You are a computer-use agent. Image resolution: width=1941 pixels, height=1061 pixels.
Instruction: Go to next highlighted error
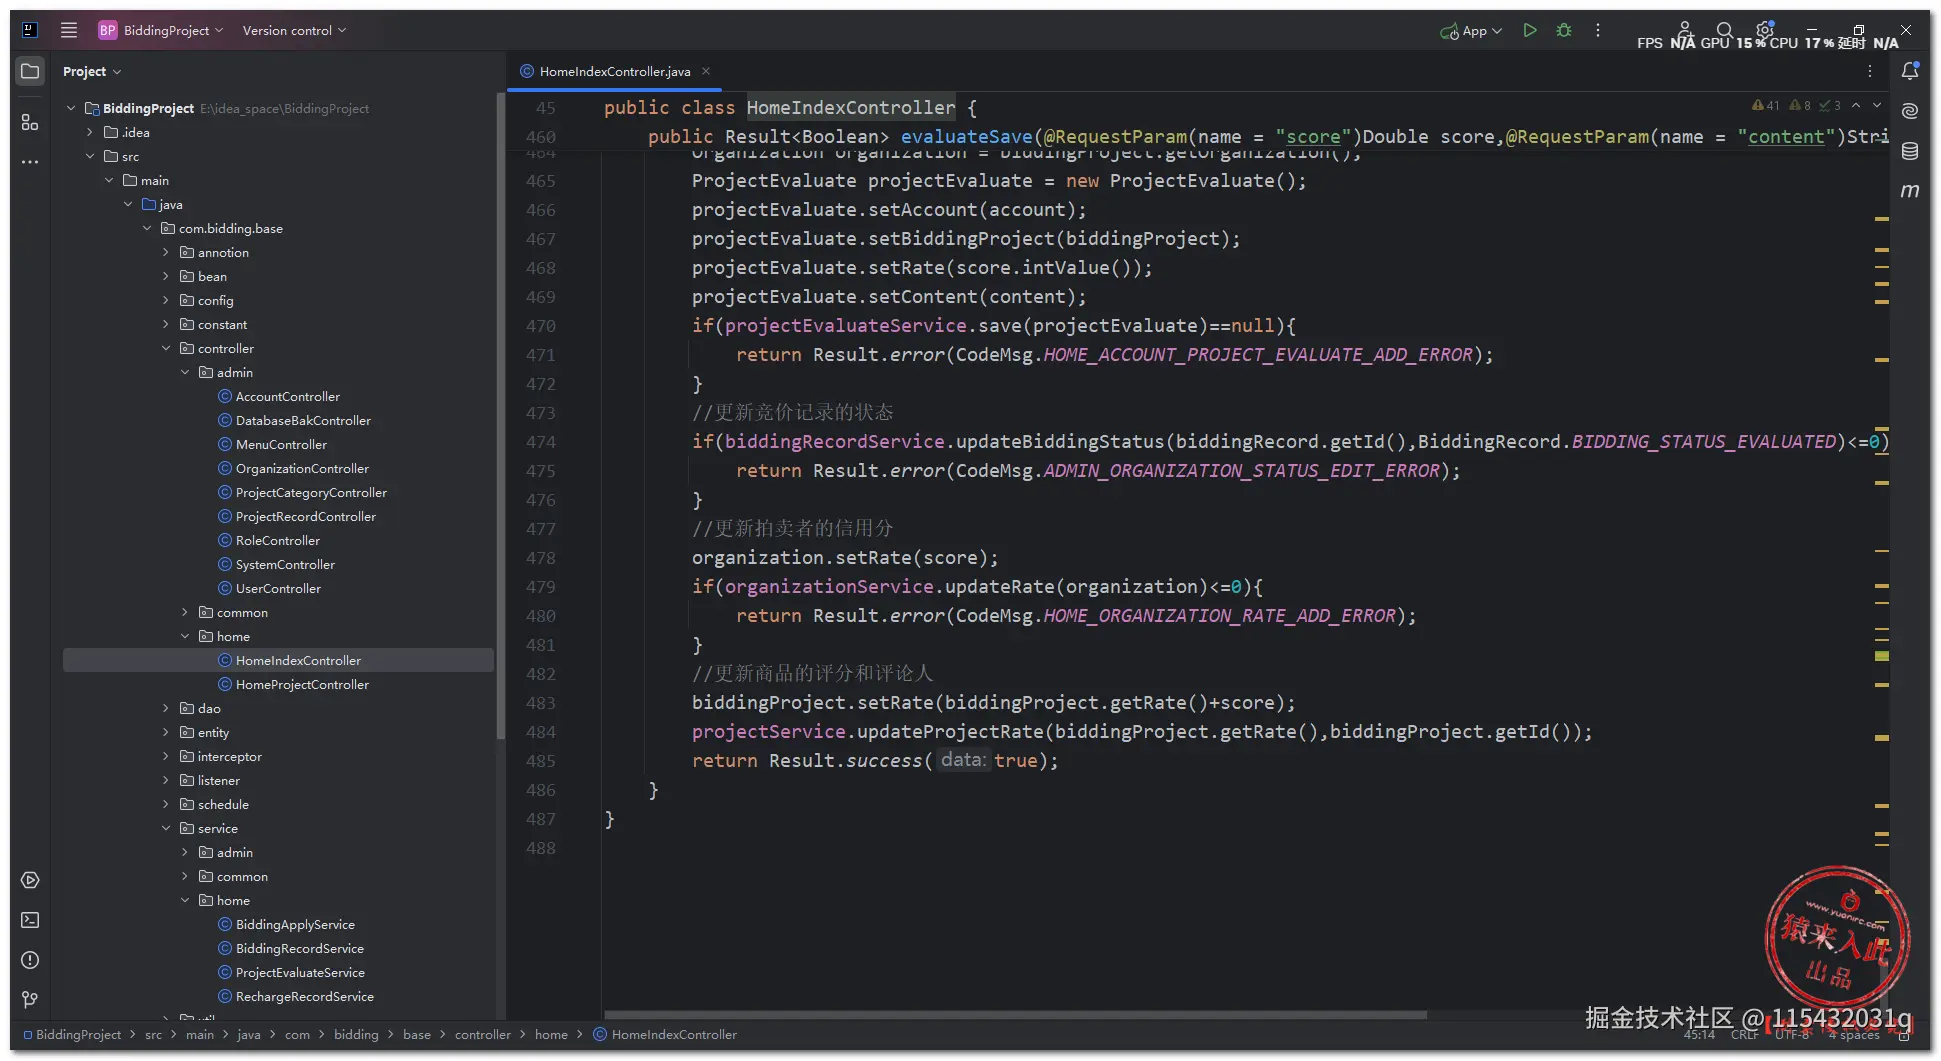coord(1877,105)
